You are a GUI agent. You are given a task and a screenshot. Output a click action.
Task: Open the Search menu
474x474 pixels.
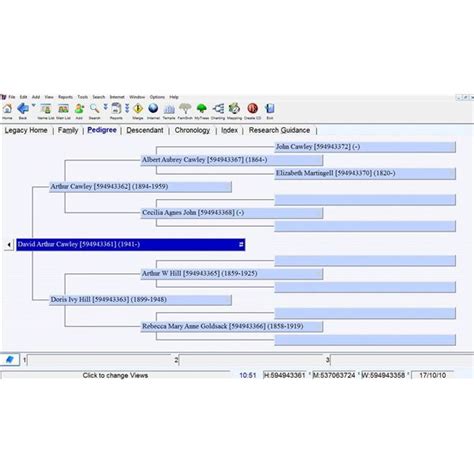(x=99, y=97)
